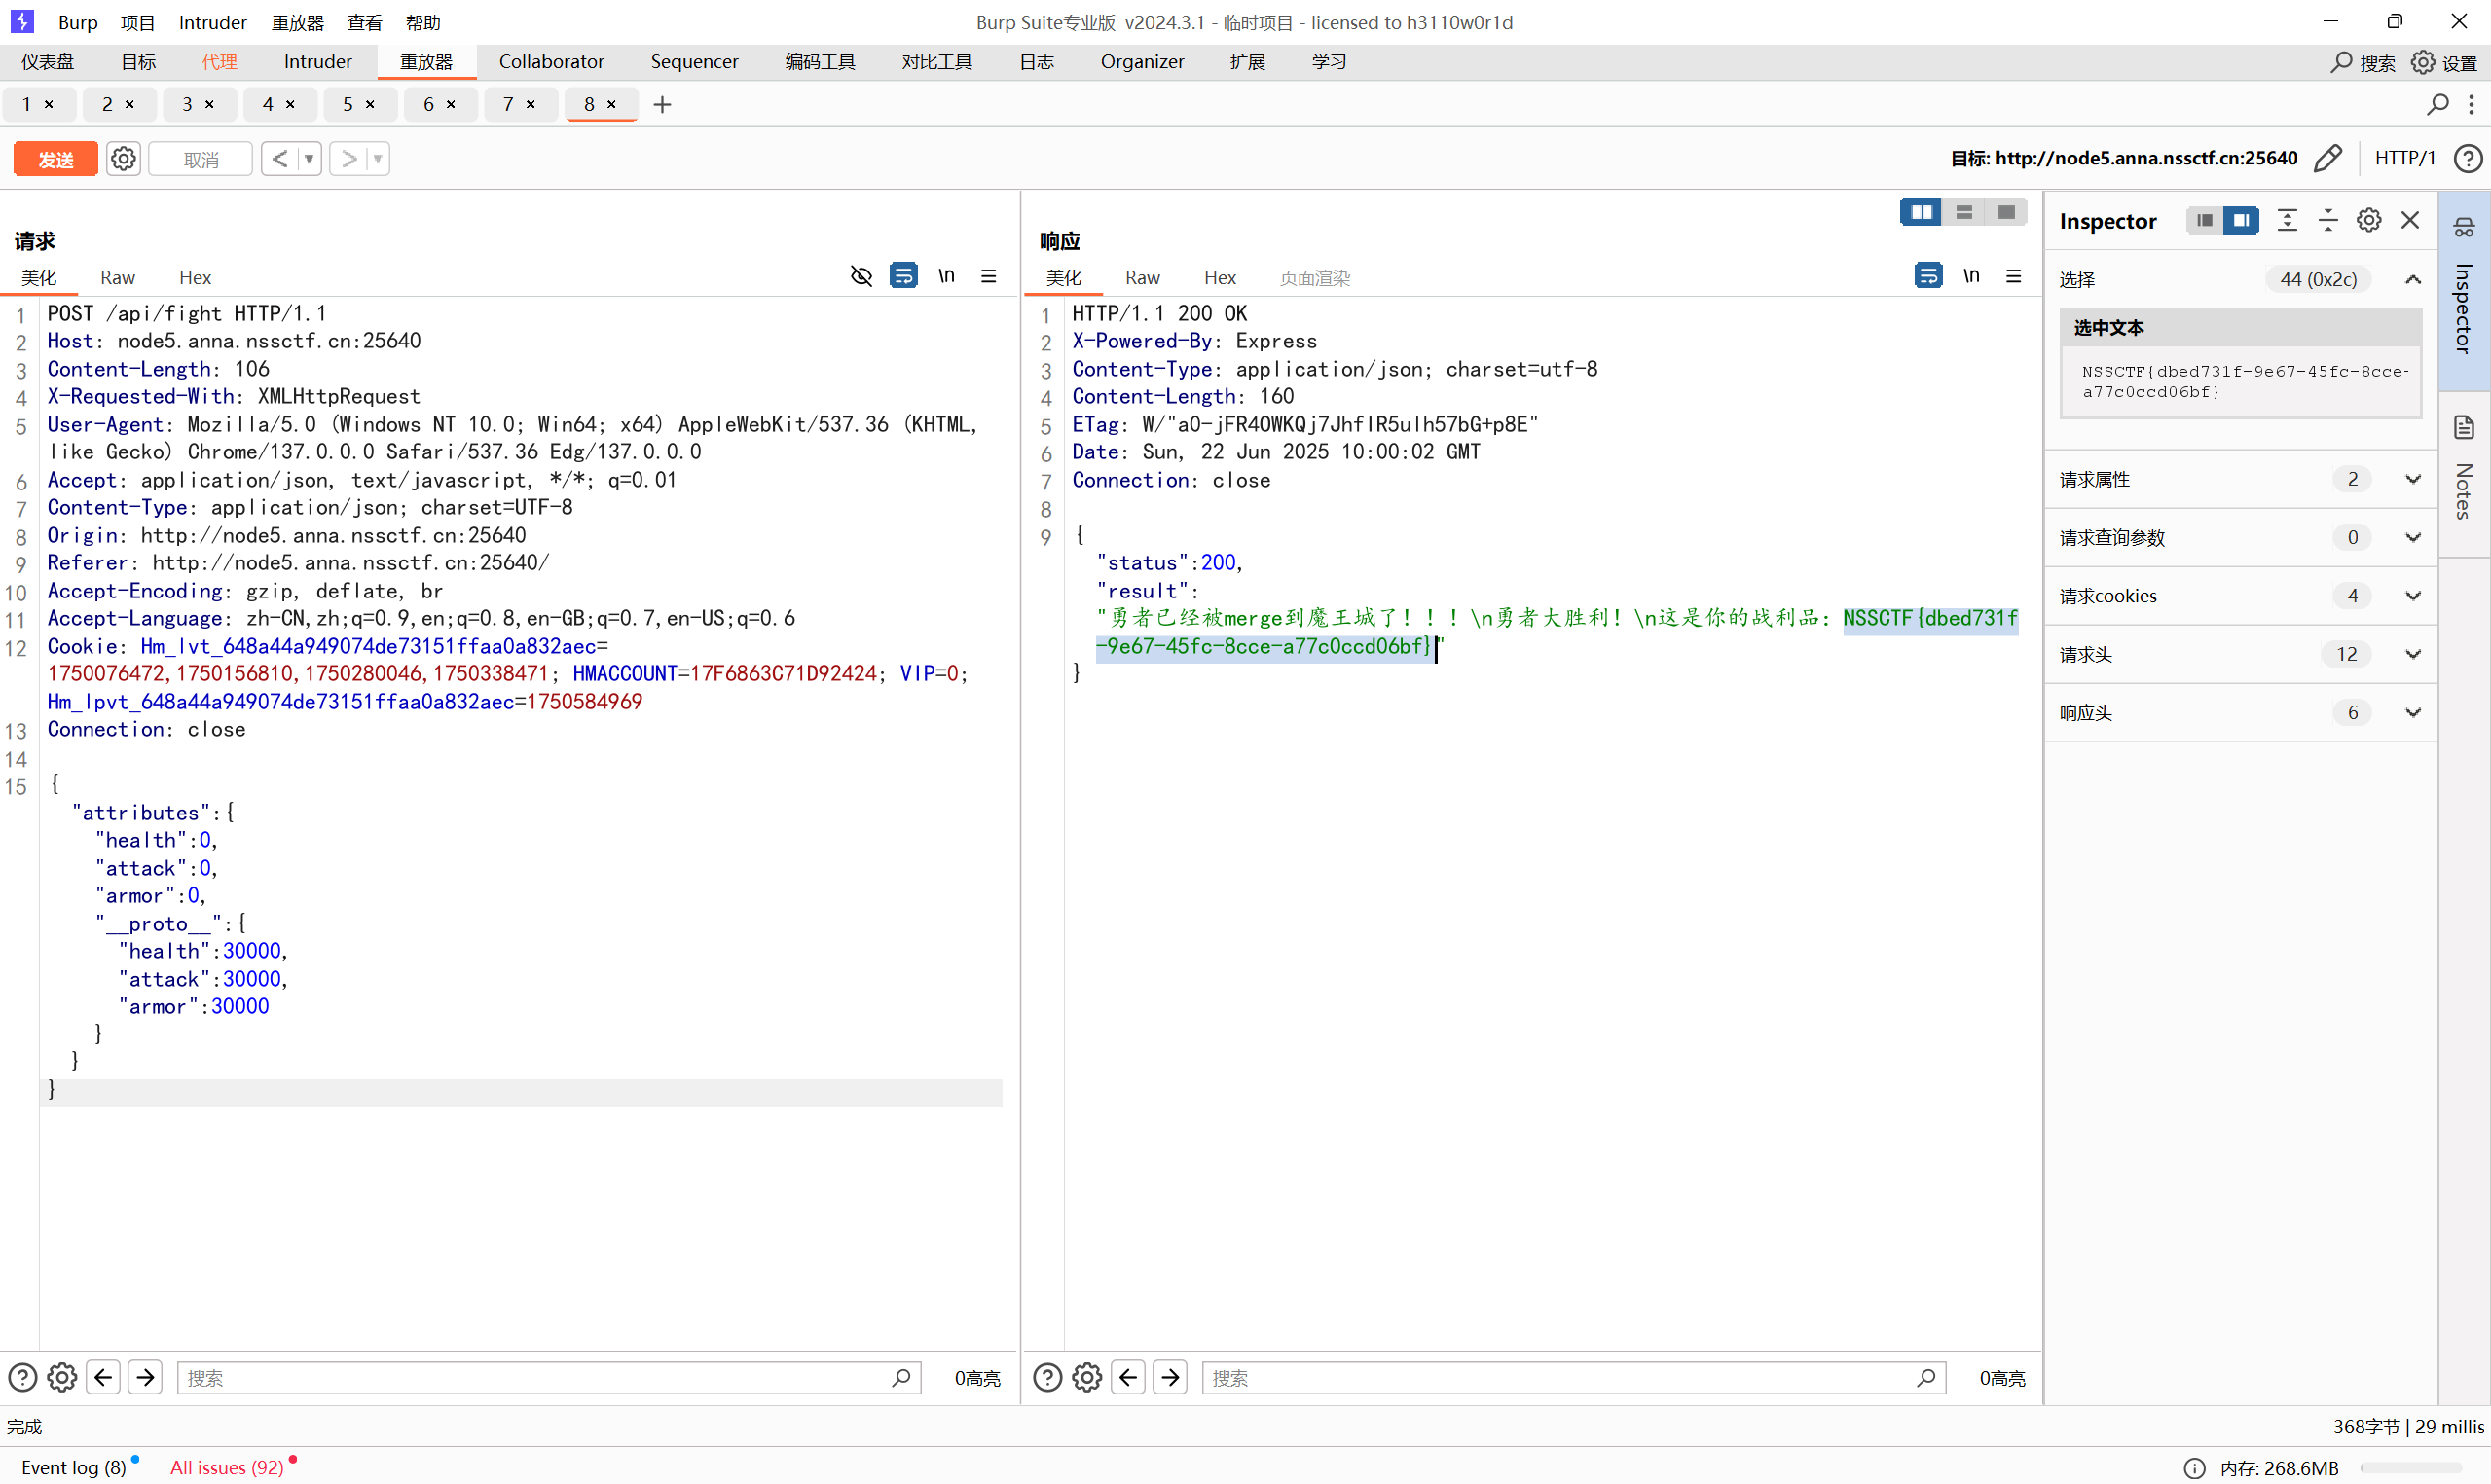Click the 取消 cancel button
Screen dimensions: 2491x1484
200,159
